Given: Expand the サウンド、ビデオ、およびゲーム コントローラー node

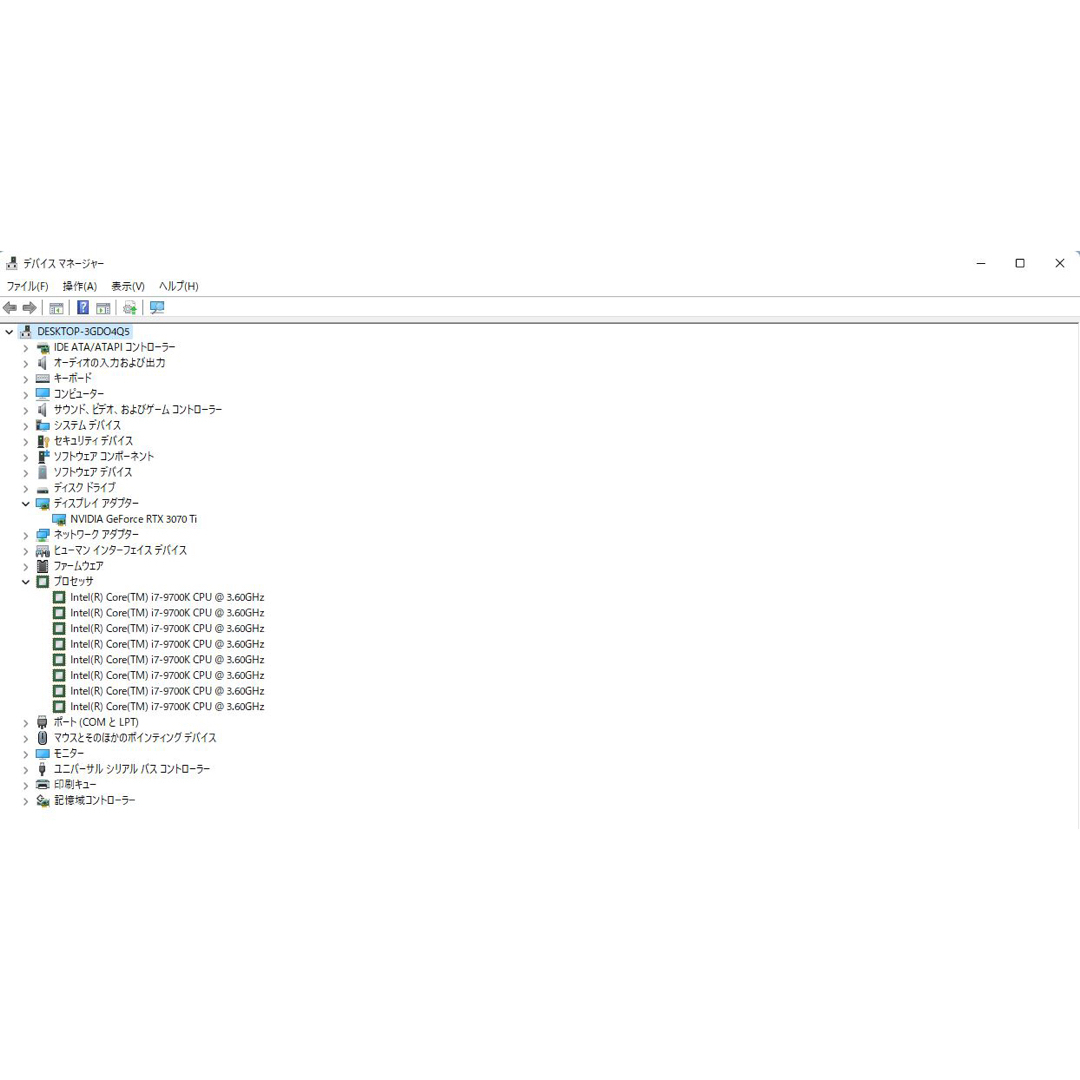Looking at the screenshot, I should pos(25,411).
